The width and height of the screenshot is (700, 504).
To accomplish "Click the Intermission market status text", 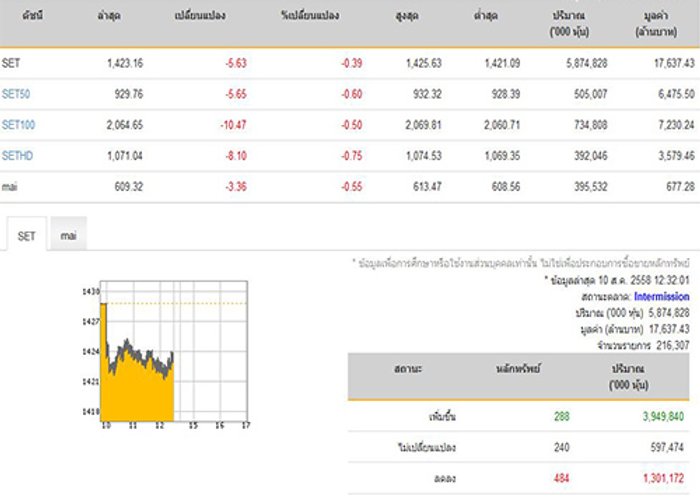I will 662,297.
